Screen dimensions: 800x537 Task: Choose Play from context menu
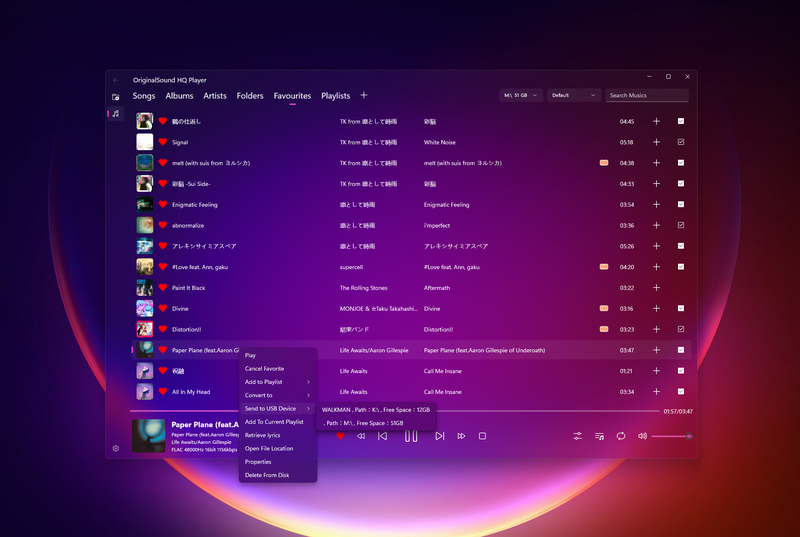[x=278, y=355]
